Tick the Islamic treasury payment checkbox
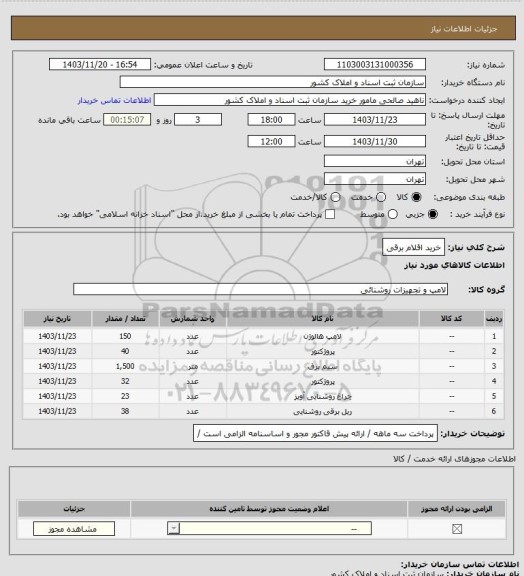Screen dimensions: 524x576 click(330, 214)
